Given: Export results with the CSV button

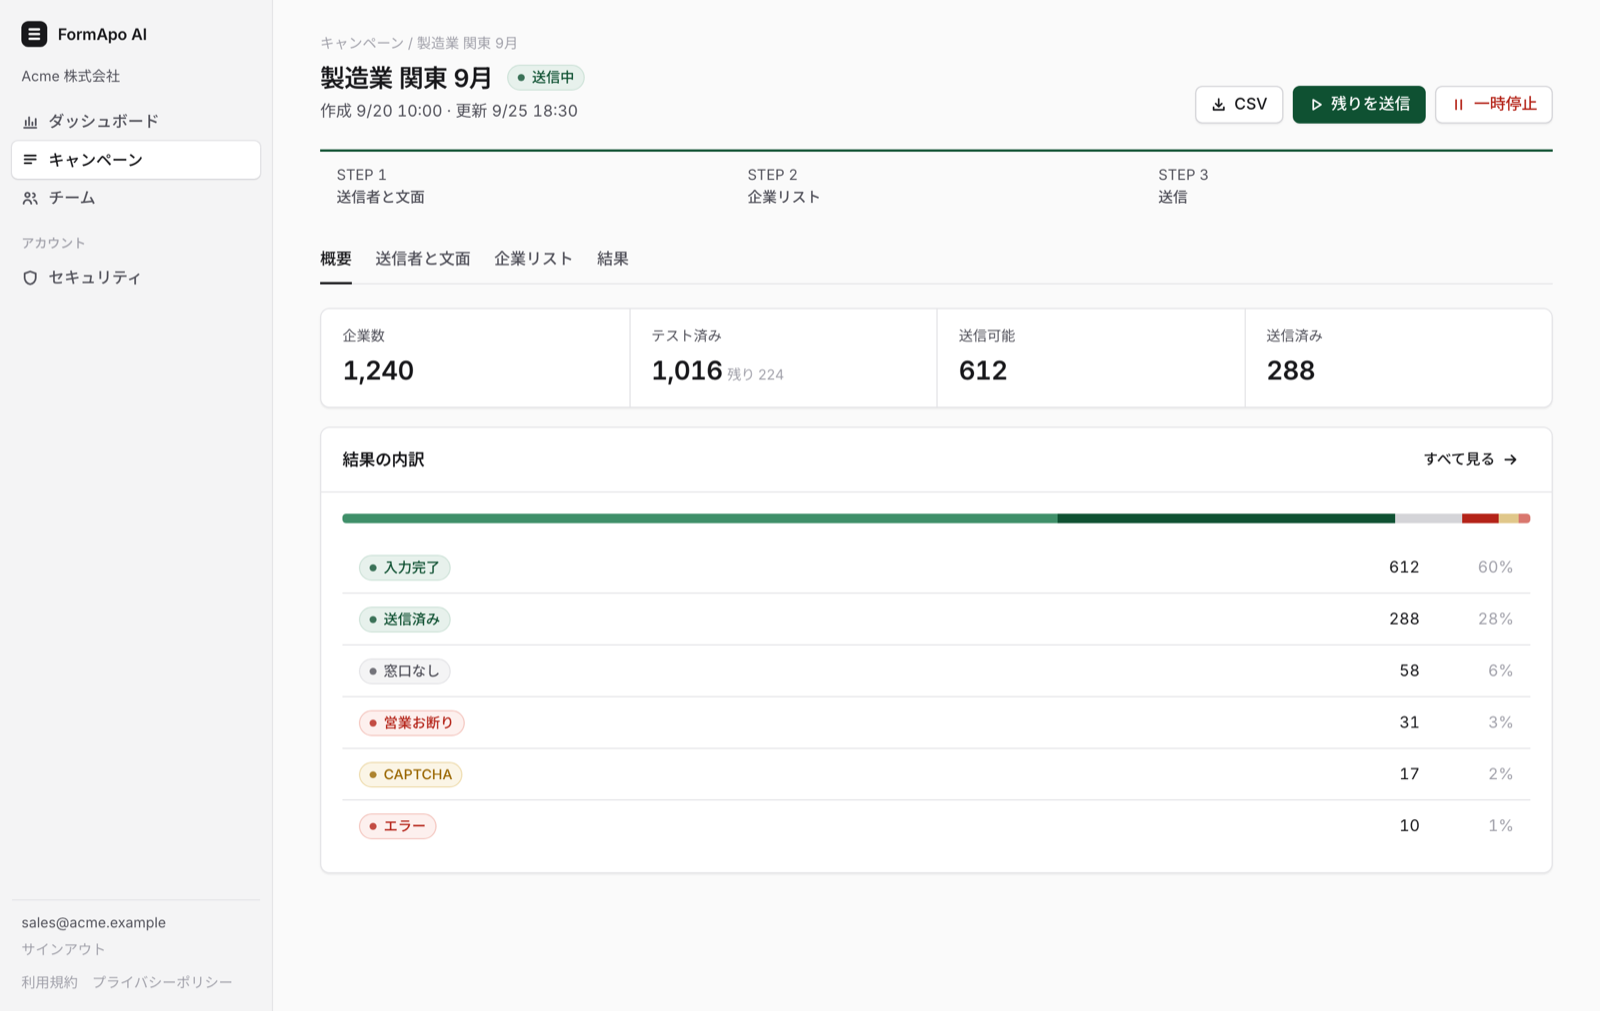Looking at the screenshot, I should 1239,104.
